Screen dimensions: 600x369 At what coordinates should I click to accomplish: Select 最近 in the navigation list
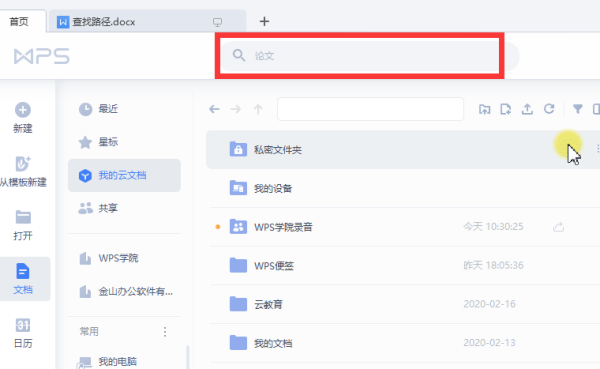click(124, 109)
